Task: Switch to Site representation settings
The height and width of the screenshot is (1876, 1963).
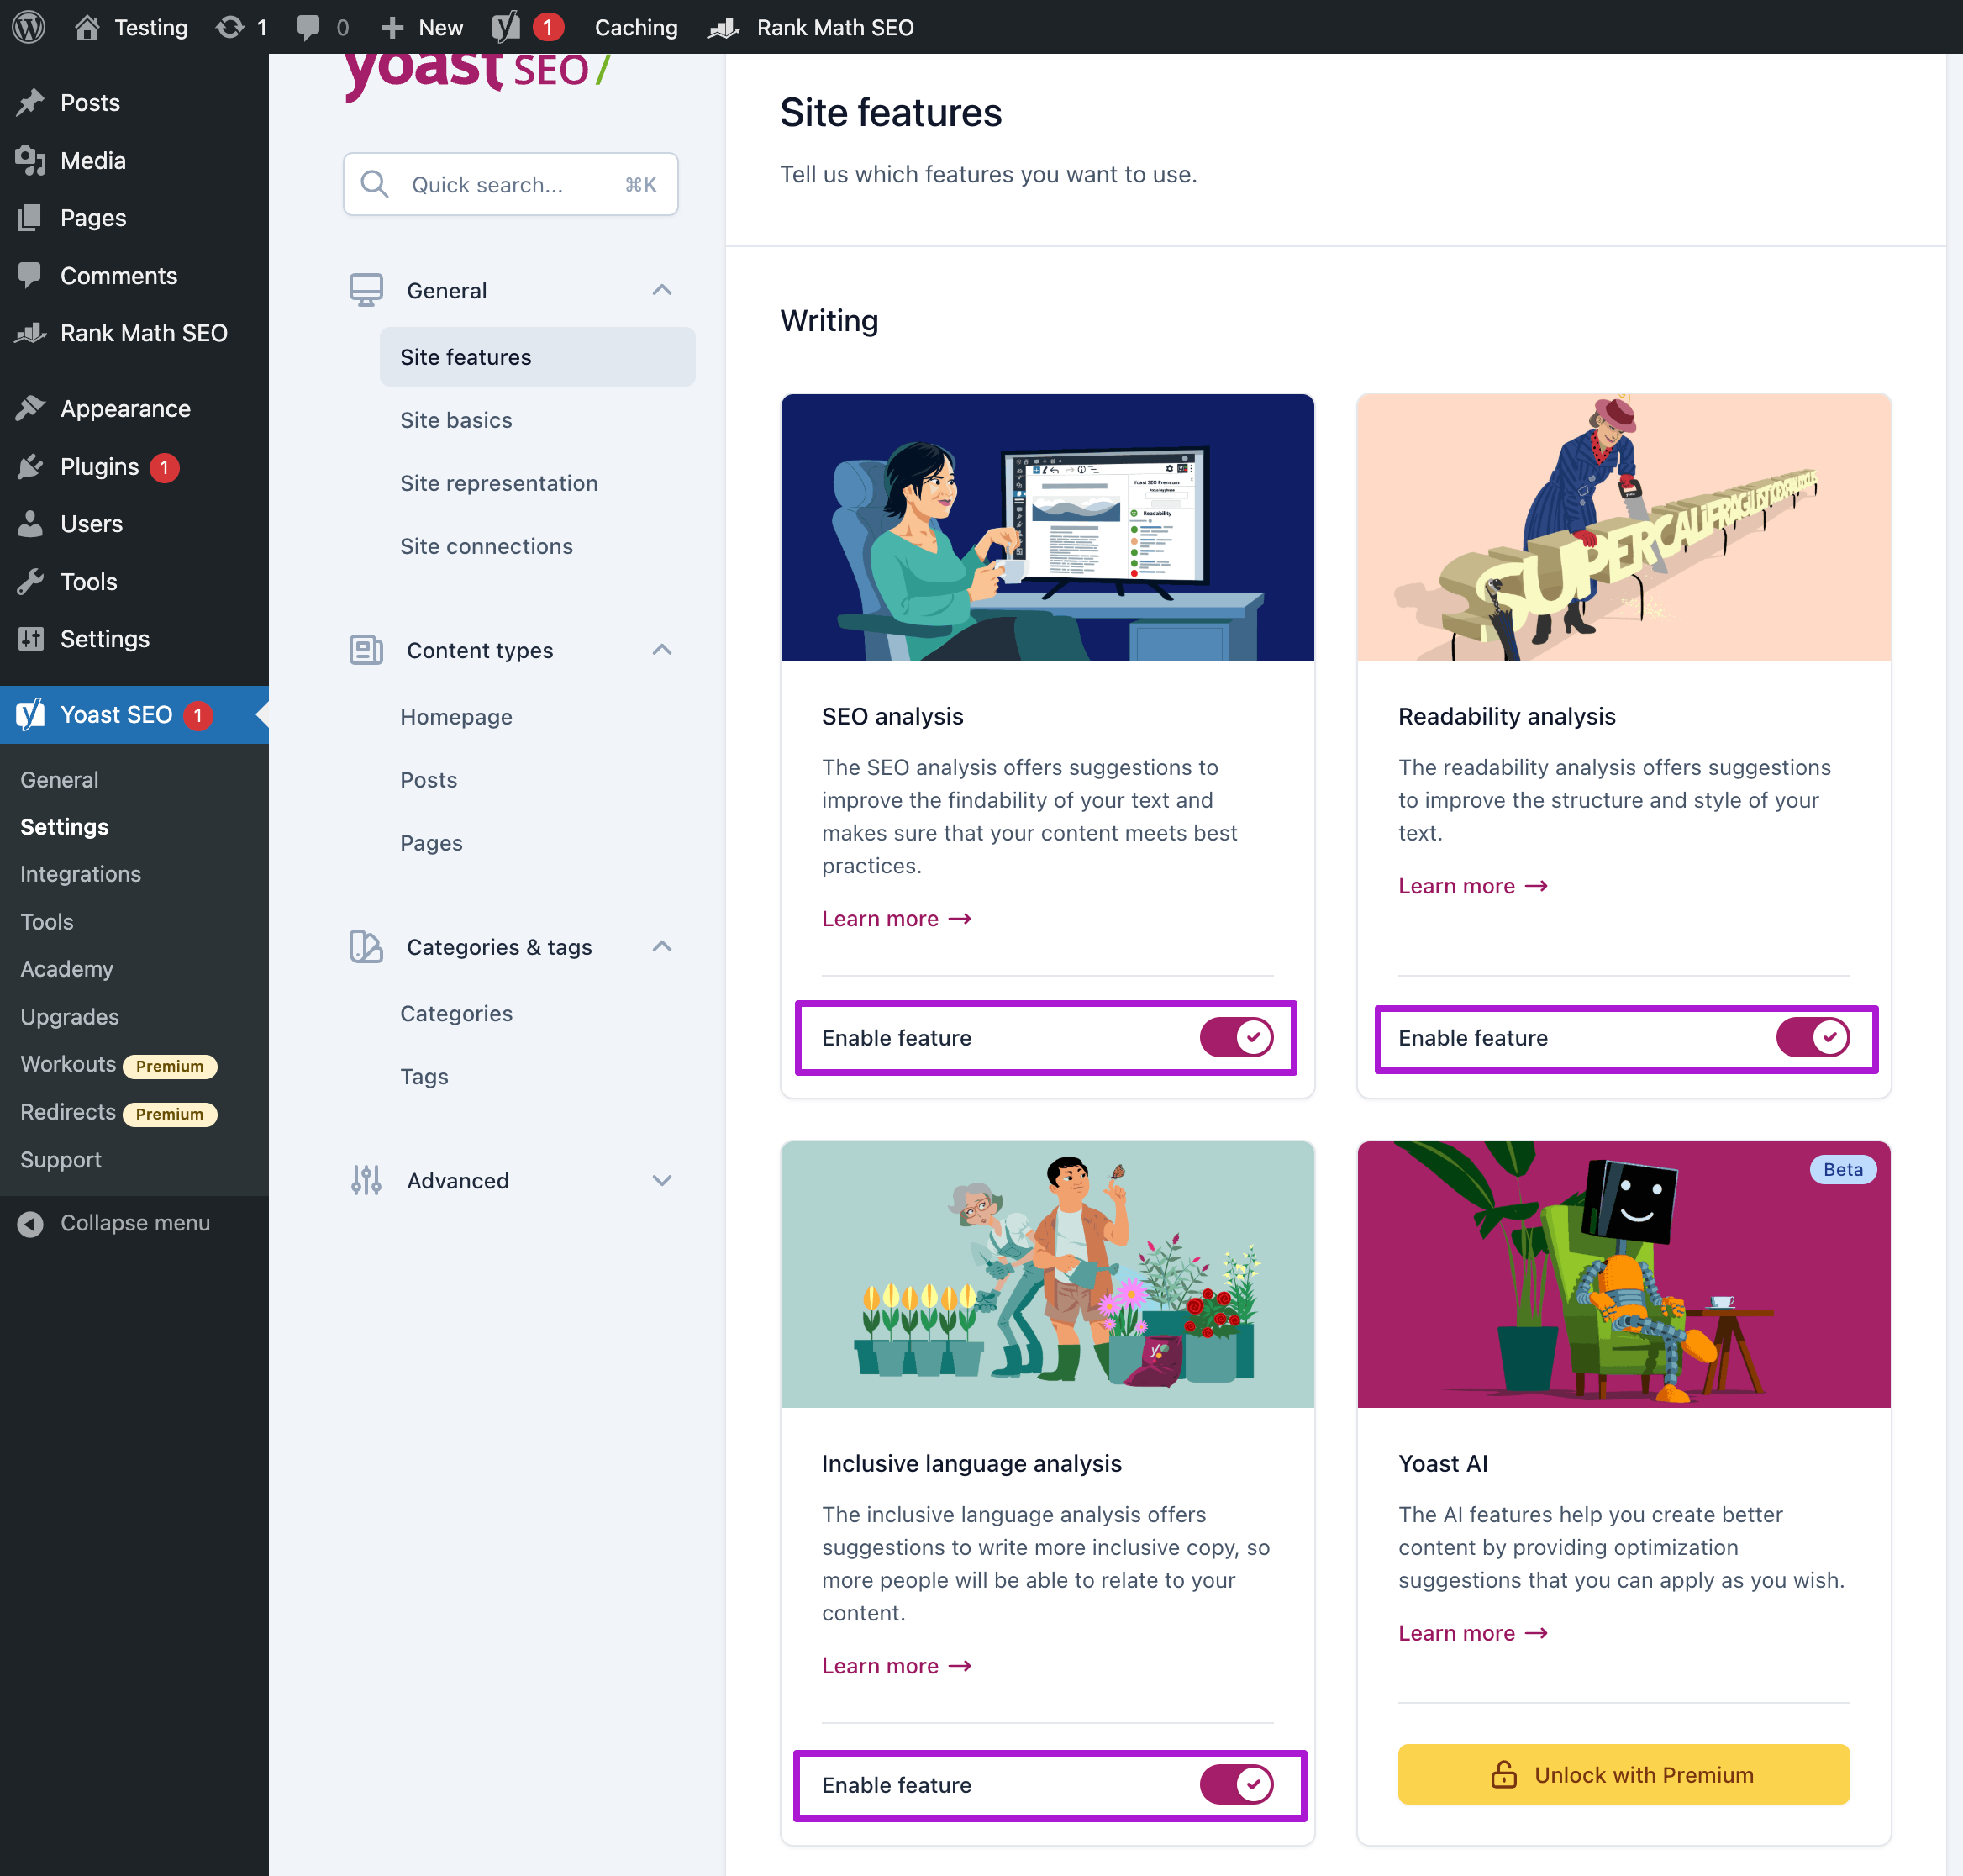Action: tap(499, 483)
